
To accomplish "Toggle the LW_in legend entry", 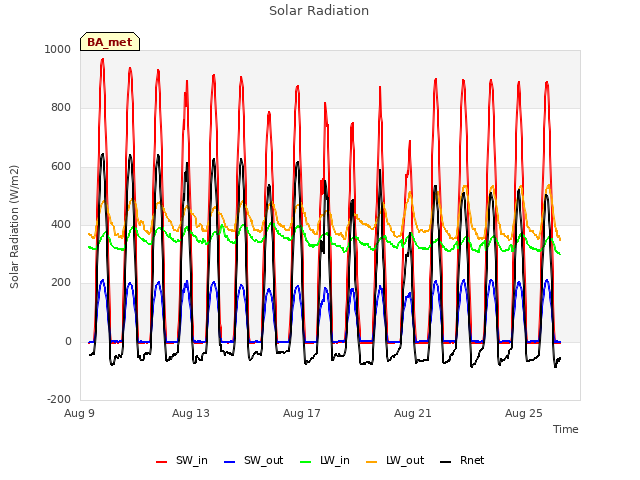I will 325,461.
